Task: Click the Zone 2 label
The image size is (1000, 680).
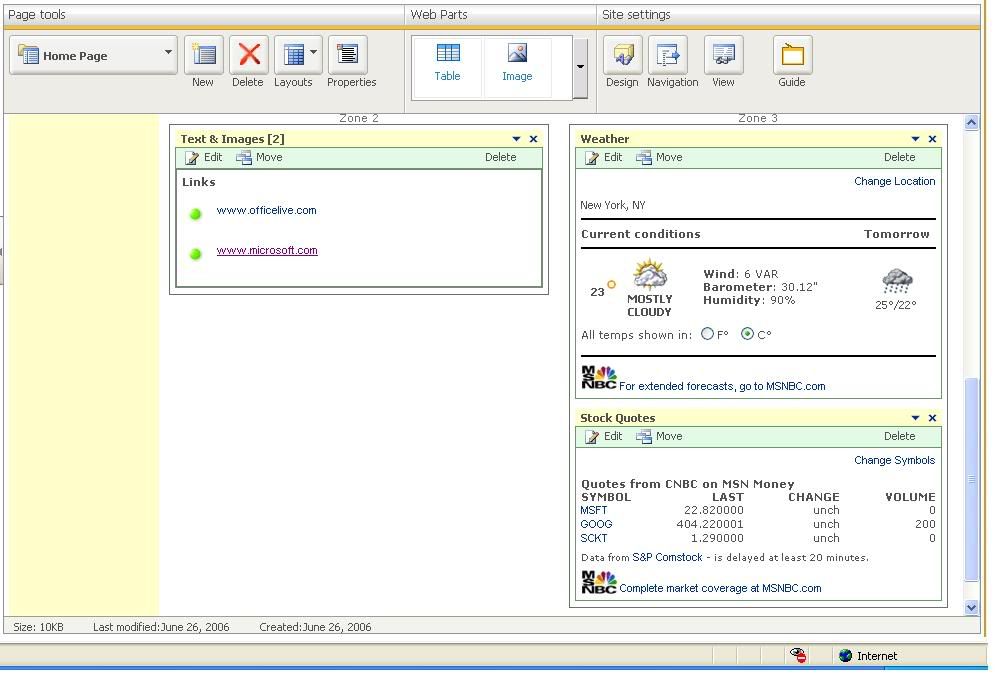Action: tap(358, 119)
